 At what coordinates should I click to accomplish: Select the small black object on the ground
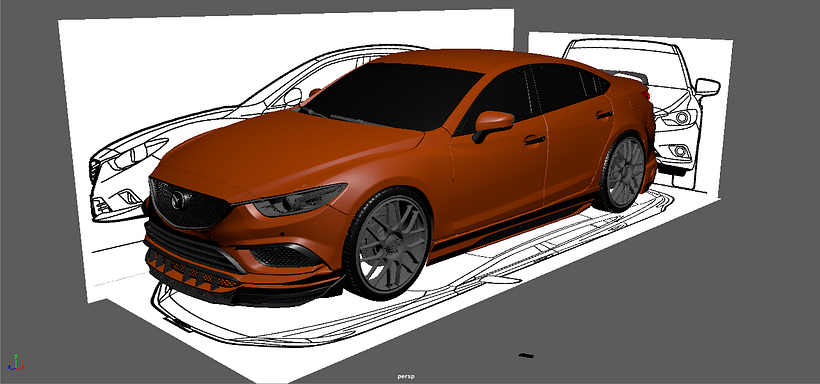click(526, 356)
